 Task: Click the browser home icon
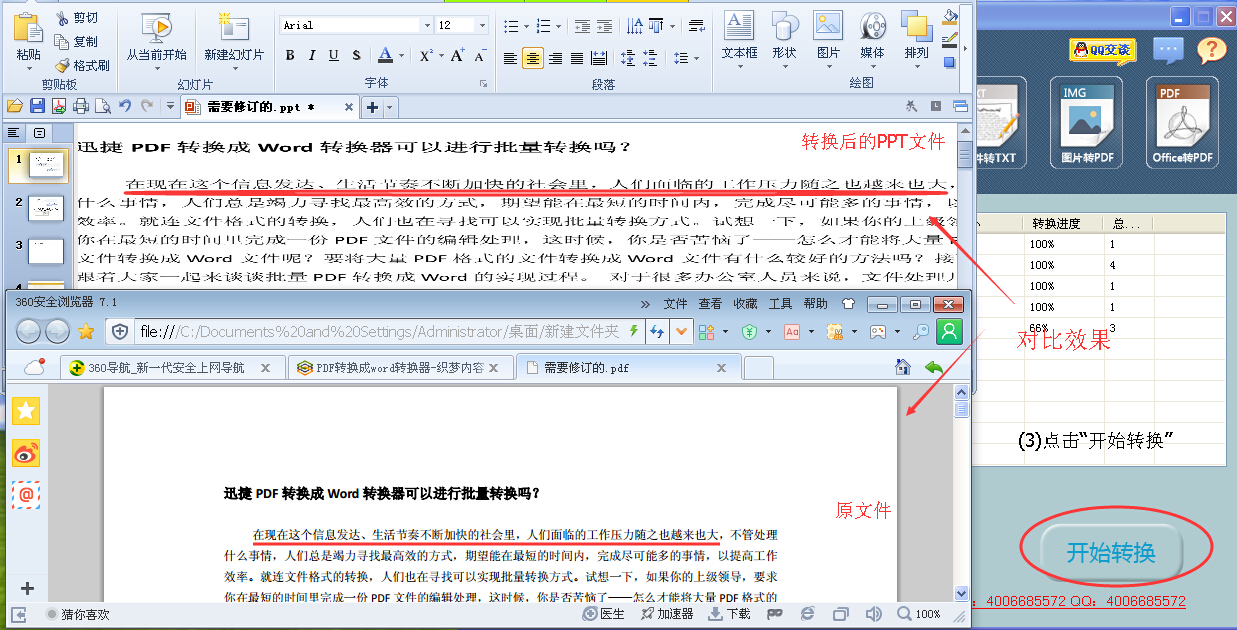click(x=902, y=368)
